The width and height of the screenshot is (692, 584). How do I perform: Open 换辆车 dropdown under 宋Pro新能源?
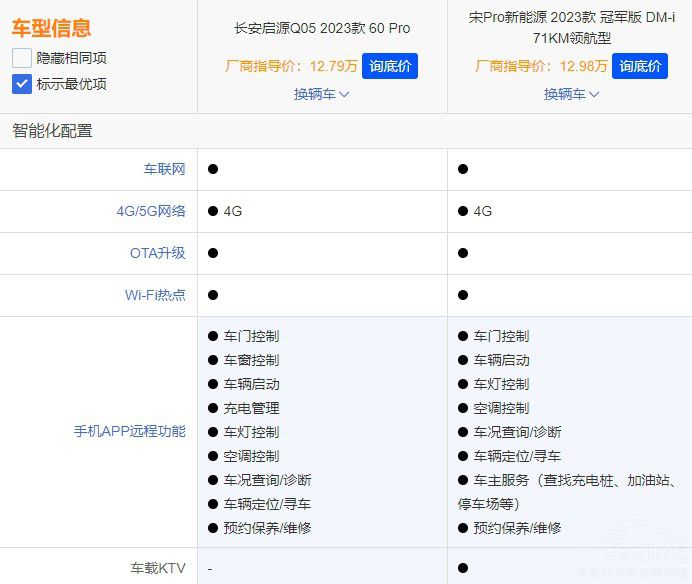pos(571,94)
